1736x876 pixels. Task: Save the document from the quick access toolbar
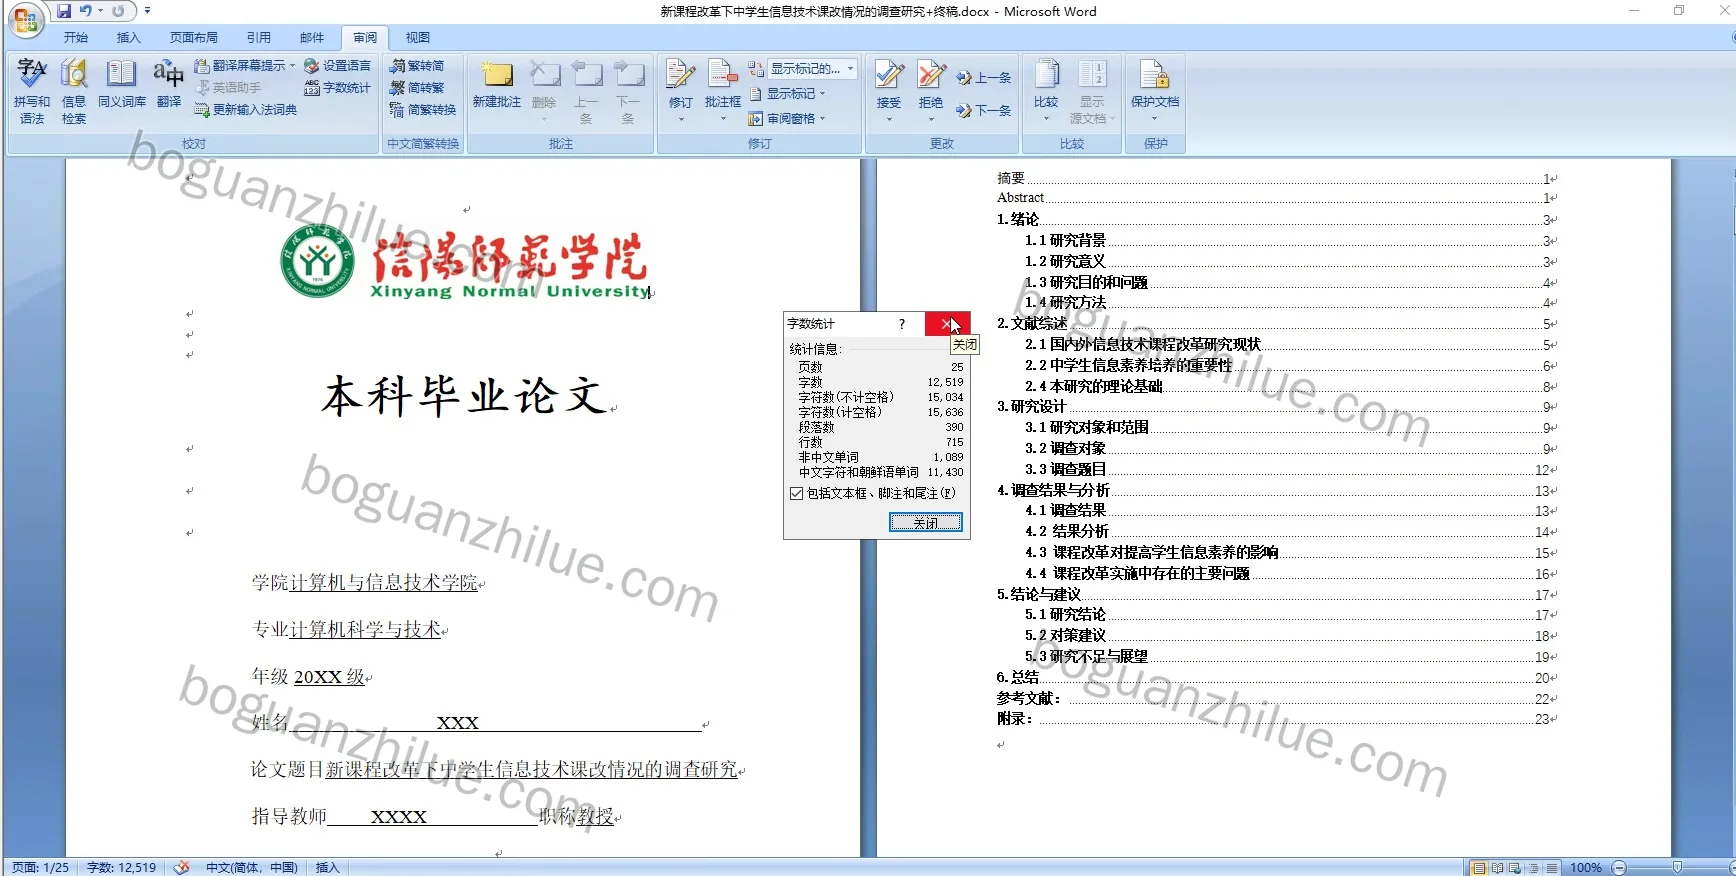point(64,11)
